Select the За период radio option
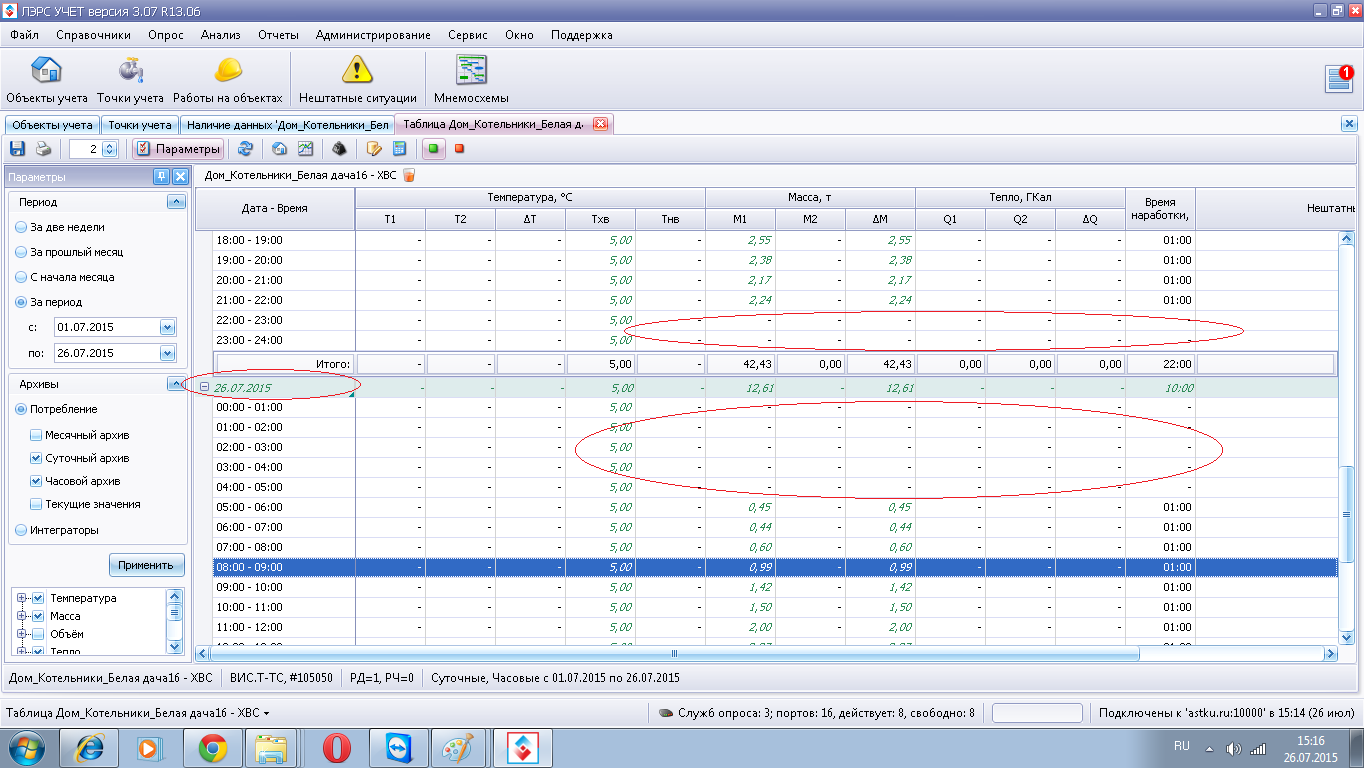Image resolution: width=1366 pixels, height=768 pixels. (48, 302)
